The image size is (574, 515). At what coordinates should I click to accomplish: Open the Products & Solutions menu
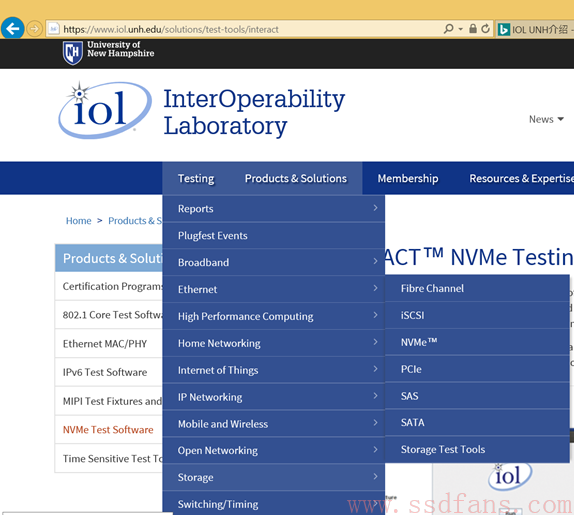(295, 178)
